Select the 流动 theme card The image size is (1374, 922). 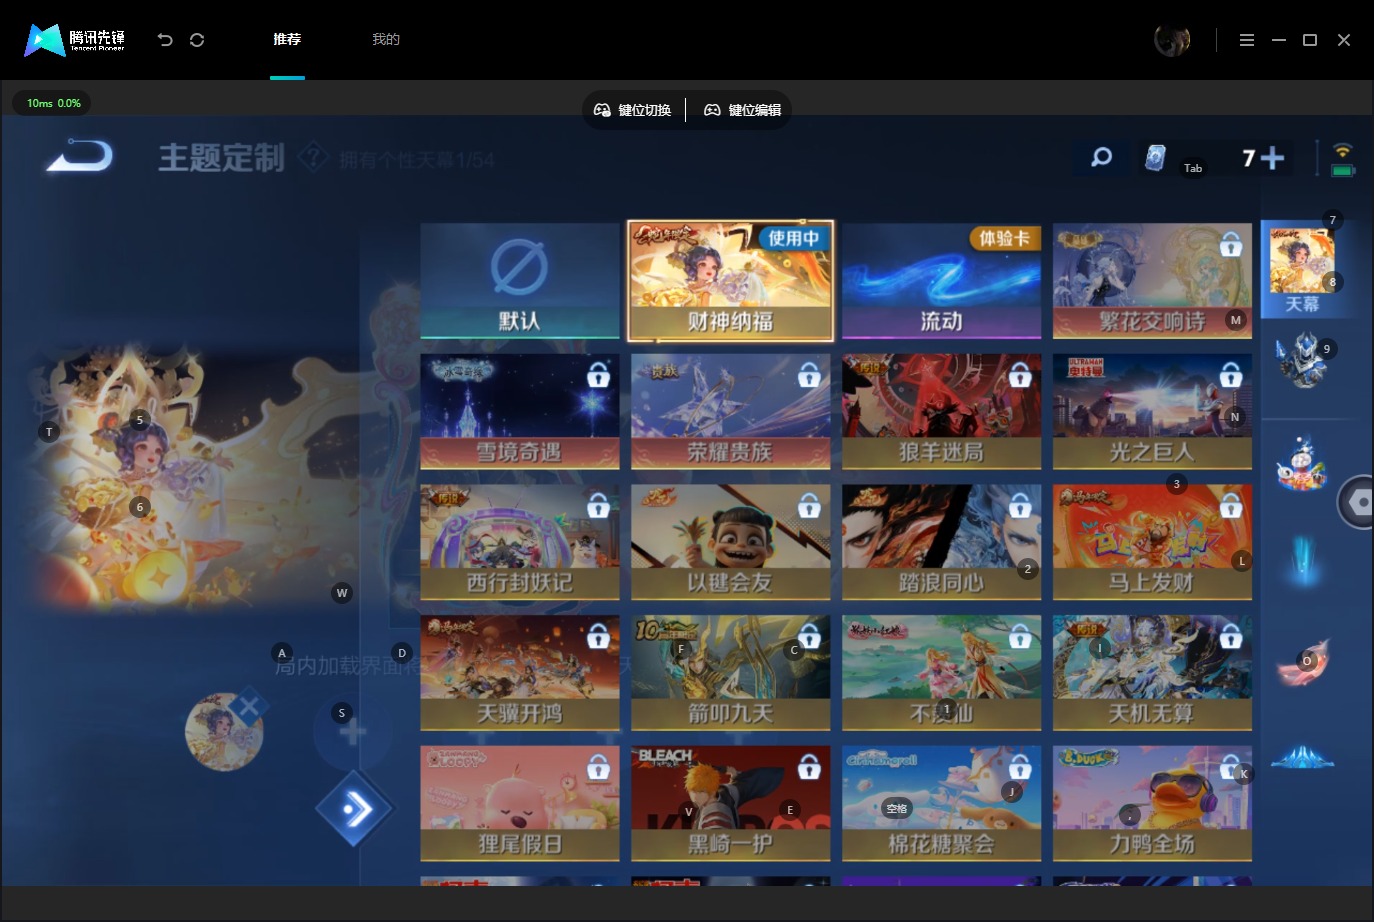click(941, 281)
